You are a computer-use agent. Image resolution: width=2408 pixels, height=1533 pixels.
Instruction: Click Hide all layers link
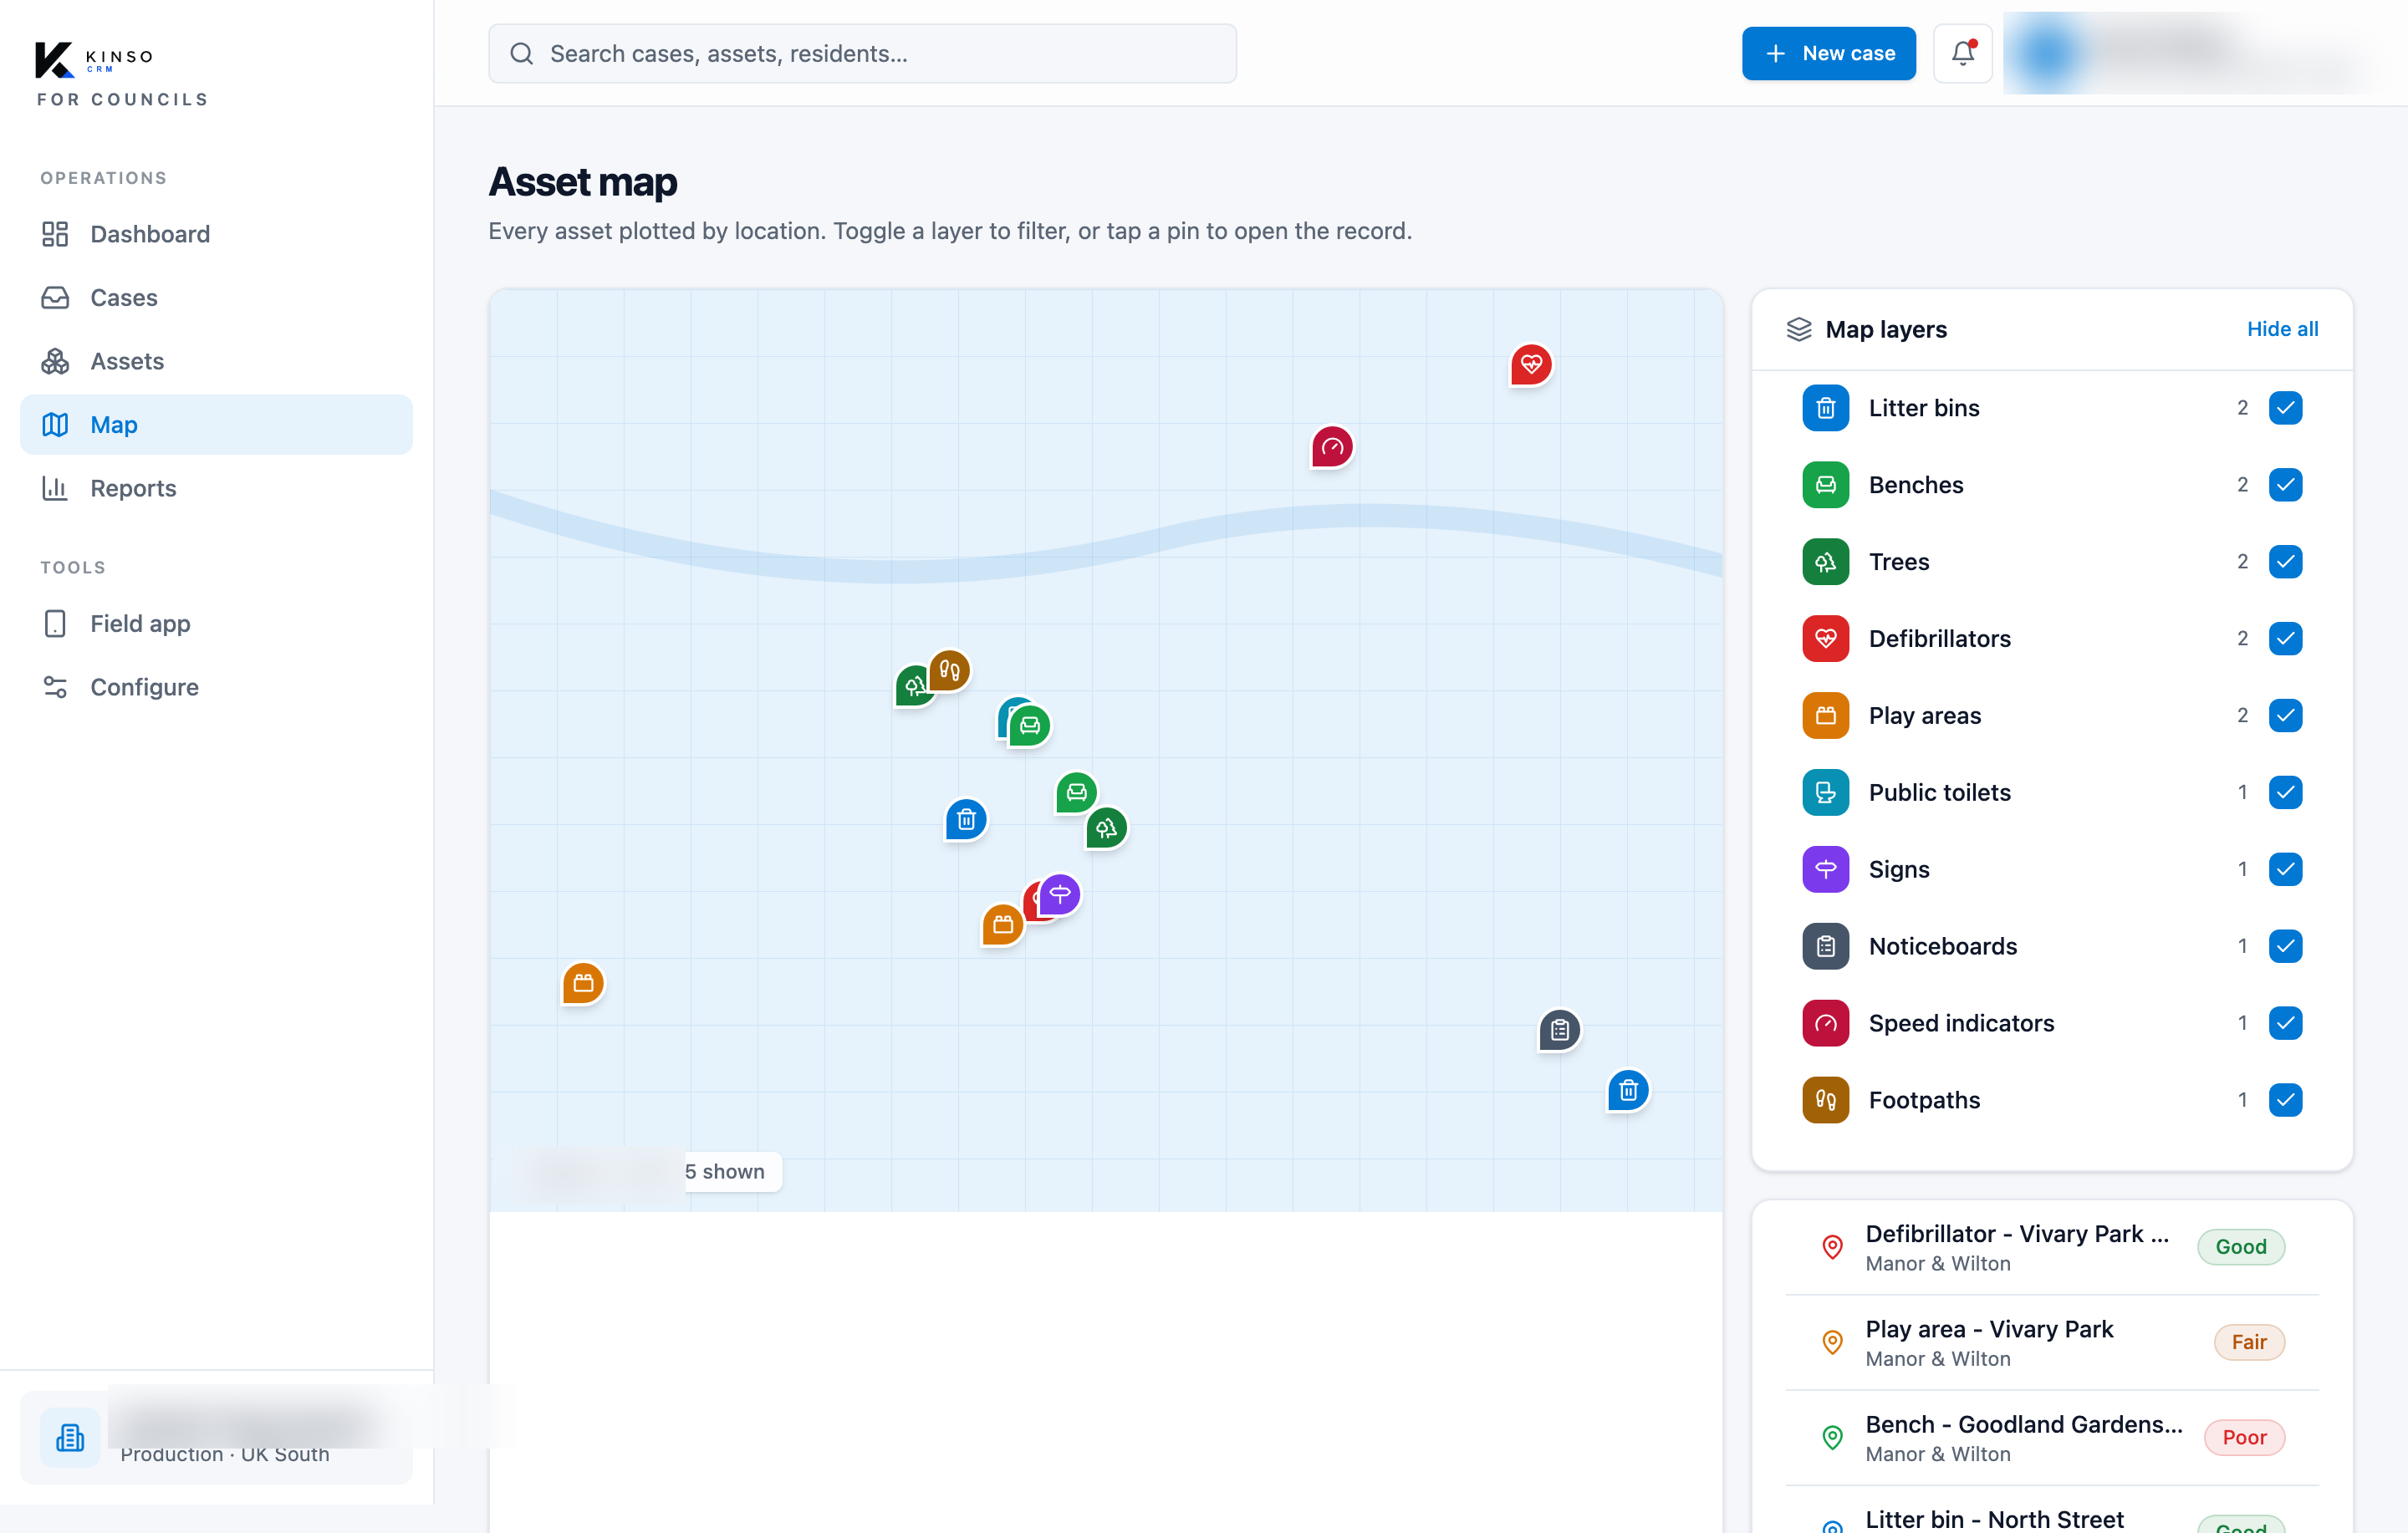click(x=2282, y=329)
